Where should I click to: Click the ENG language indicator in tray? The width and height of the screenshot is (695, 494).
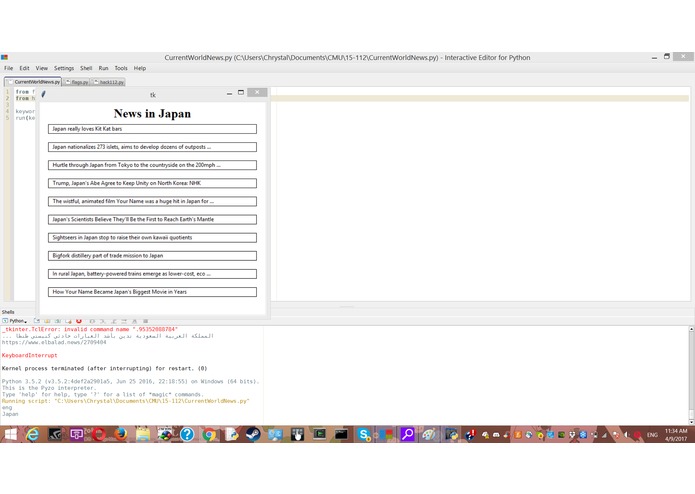point(652,435)
